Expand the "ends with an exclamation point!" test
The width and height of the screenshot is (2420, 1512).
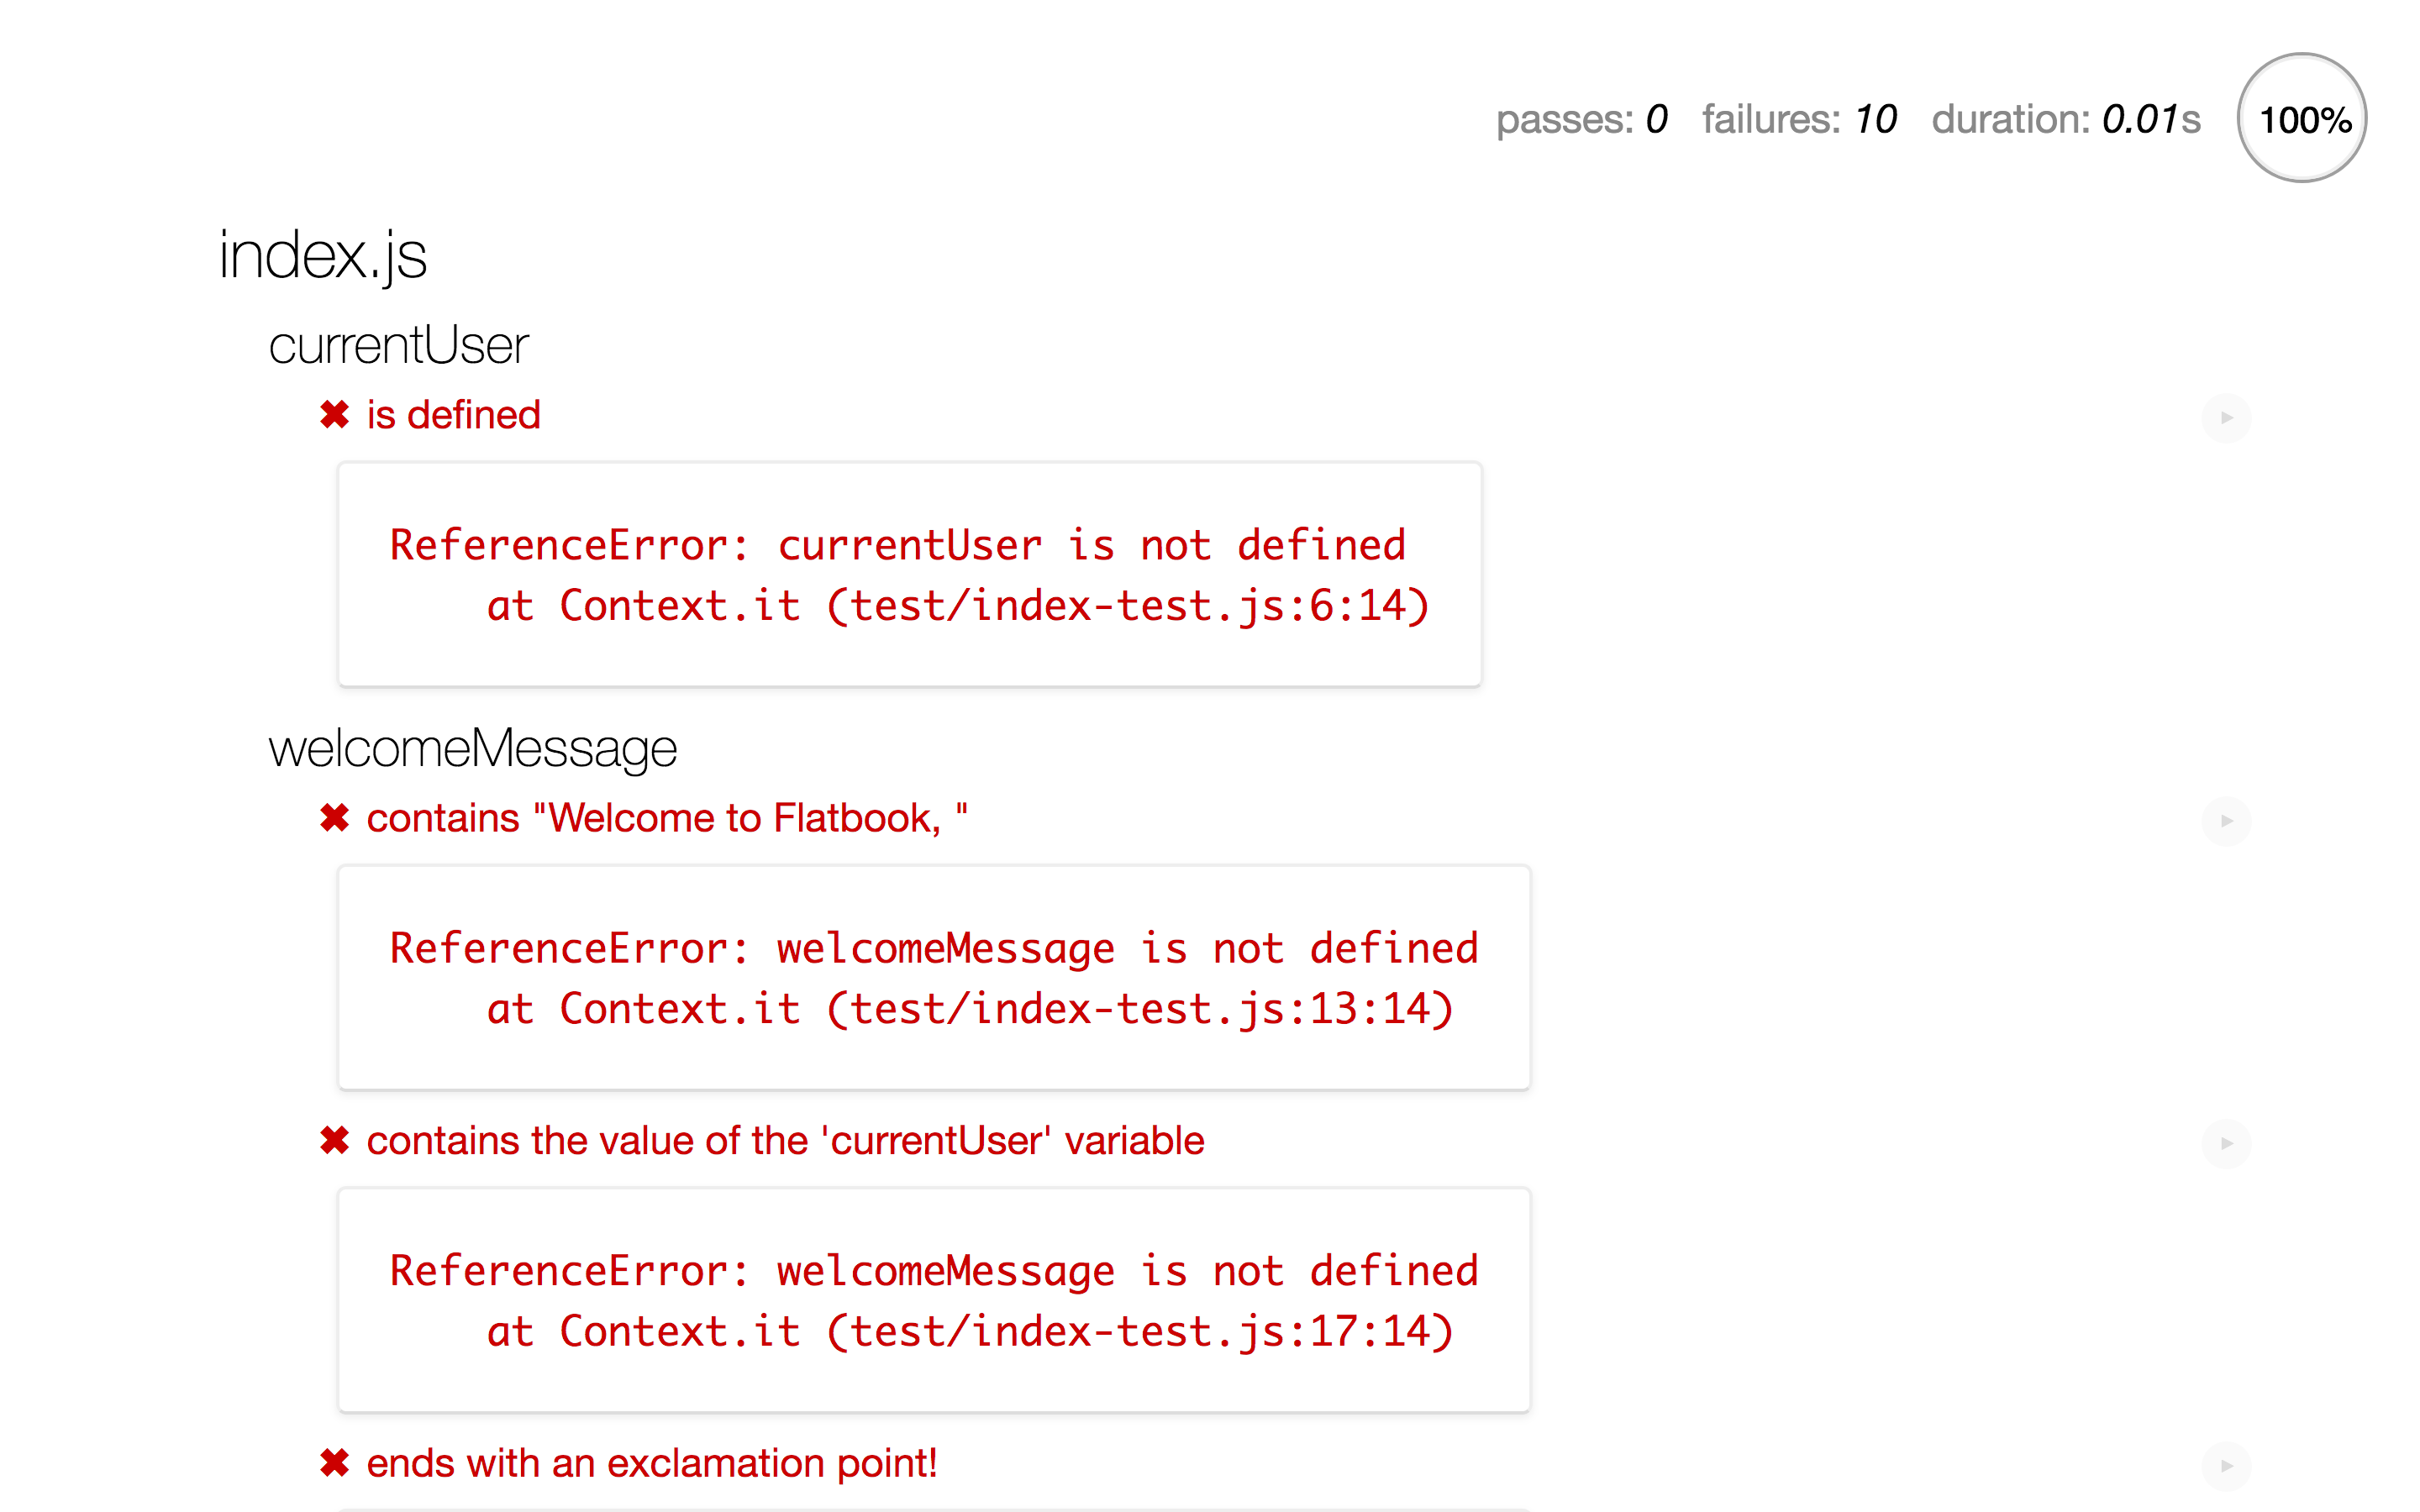651,1464
